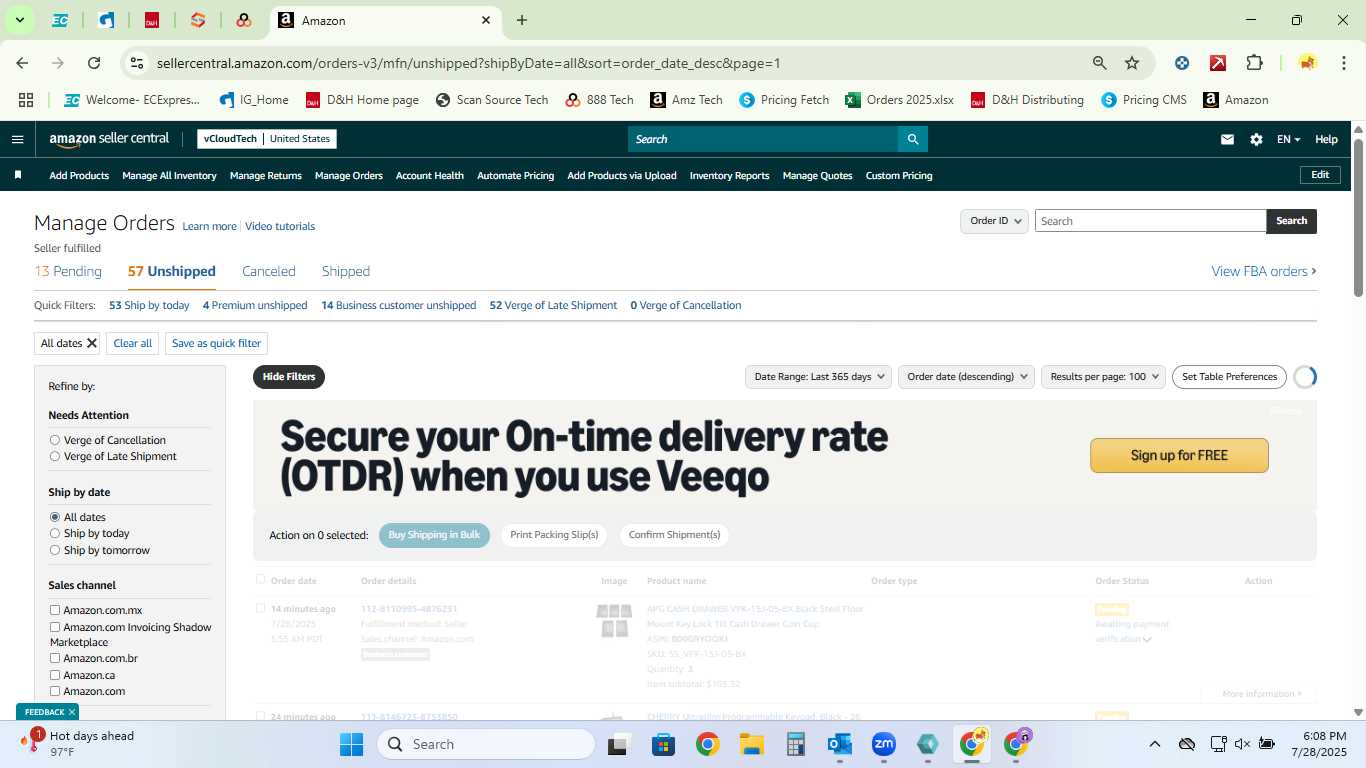Click the teal search magnifier button

click(x=912, y=139)
